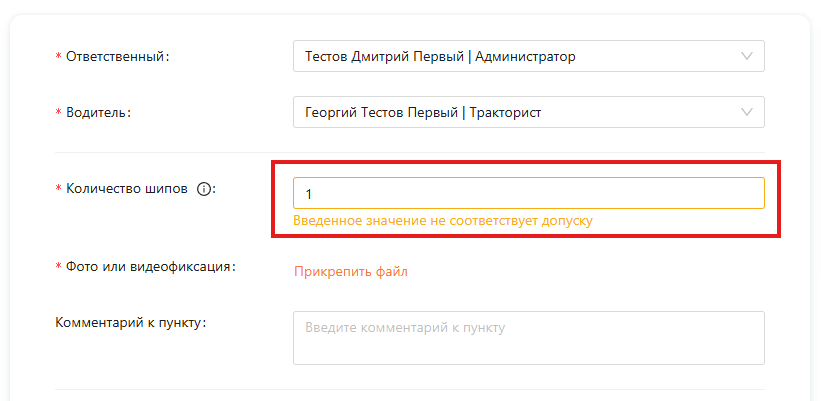Click the red asterisk before Водитель
This screenshot has width=821, height=401.
click(x=58, y=113)
